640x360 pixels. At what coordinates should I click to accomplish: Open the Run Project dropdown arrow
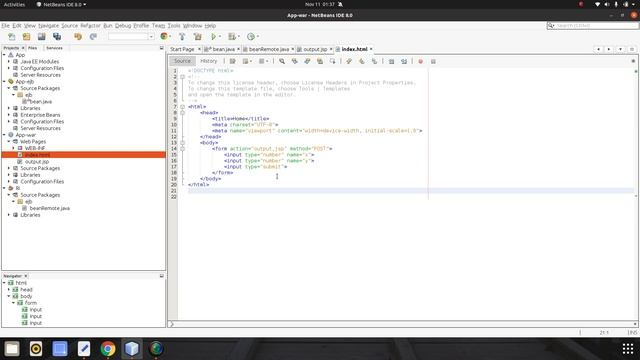coord(220,37)
